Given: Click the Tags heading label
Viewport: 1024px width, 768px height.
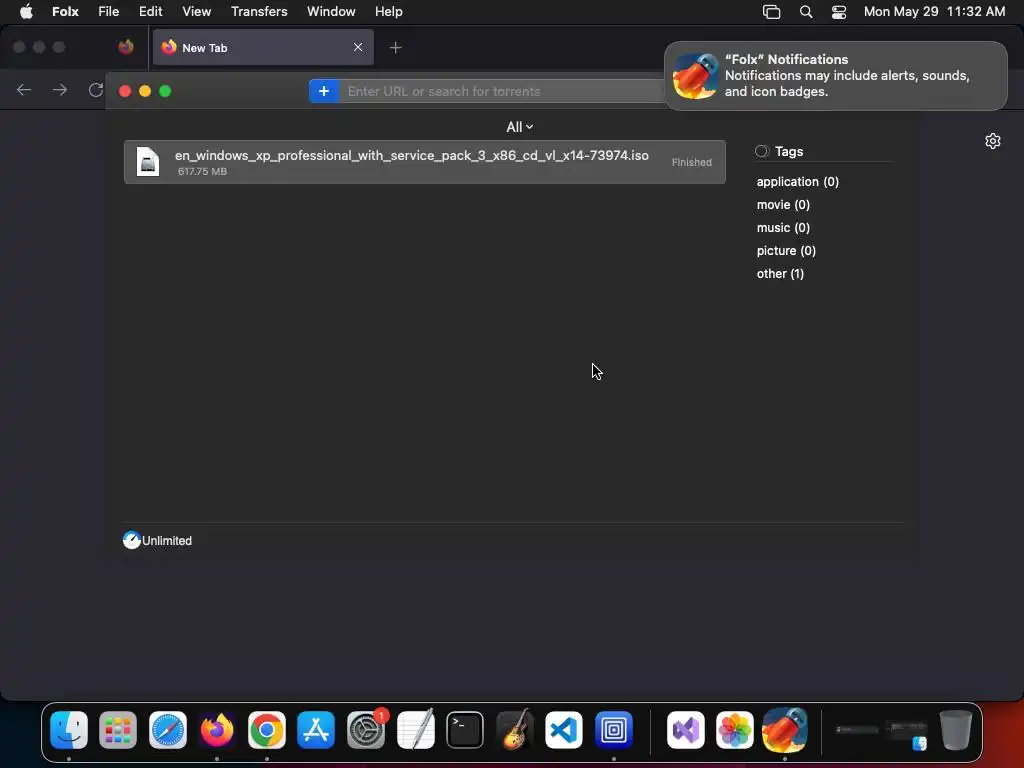Looking at the screenshot, I should (x=789, y=152).
